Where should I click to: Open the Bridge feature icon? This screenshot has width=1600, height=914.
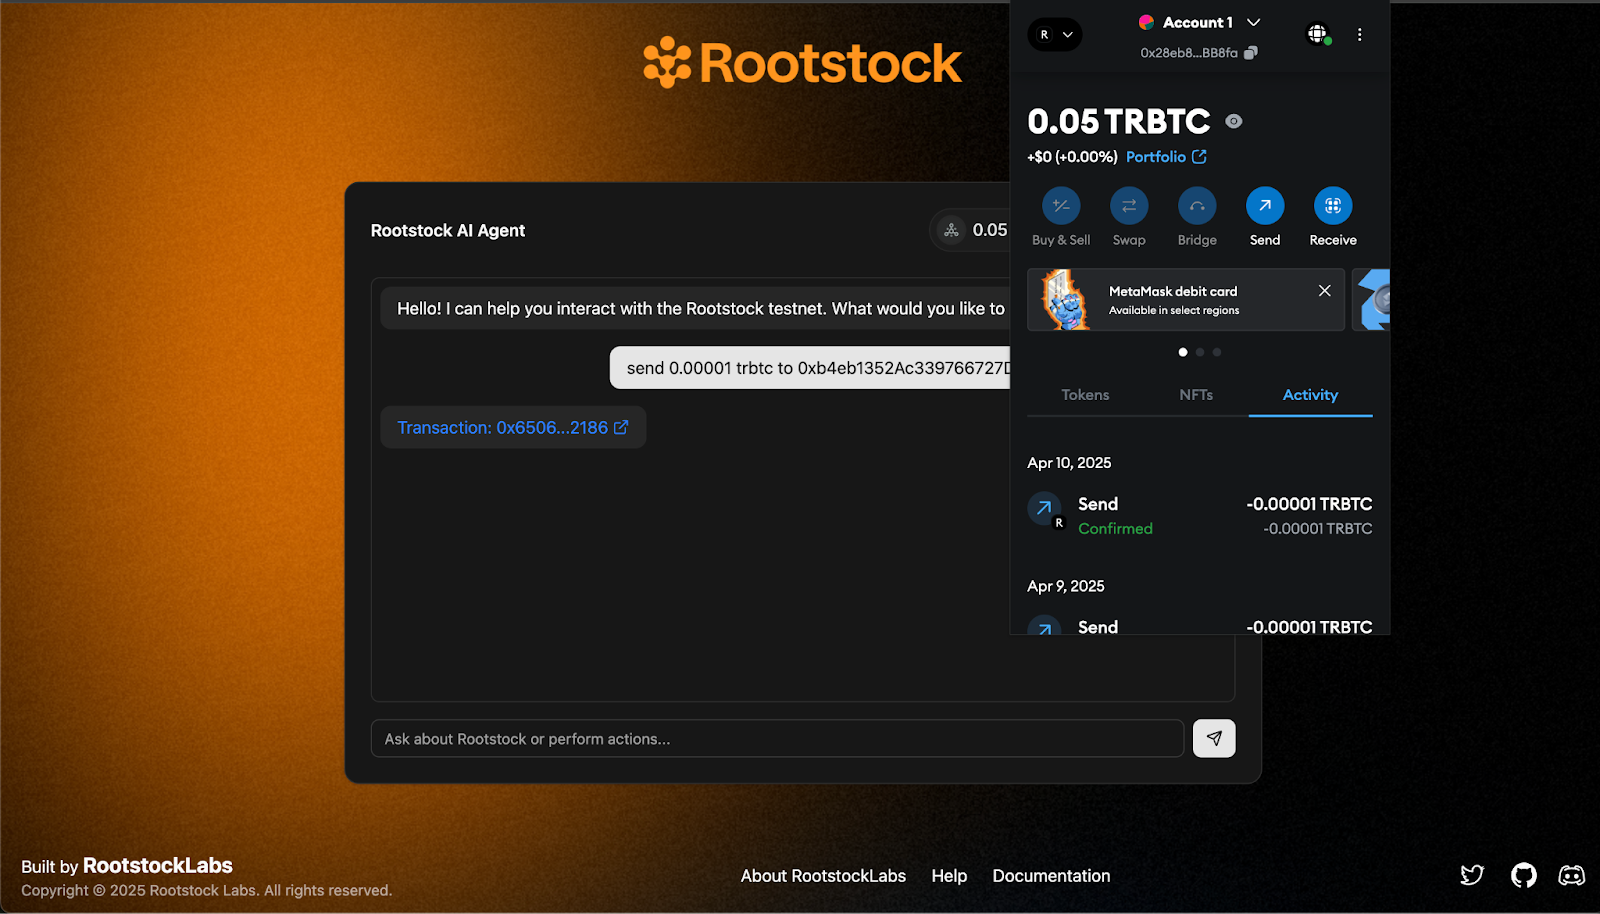[1196, 207]
